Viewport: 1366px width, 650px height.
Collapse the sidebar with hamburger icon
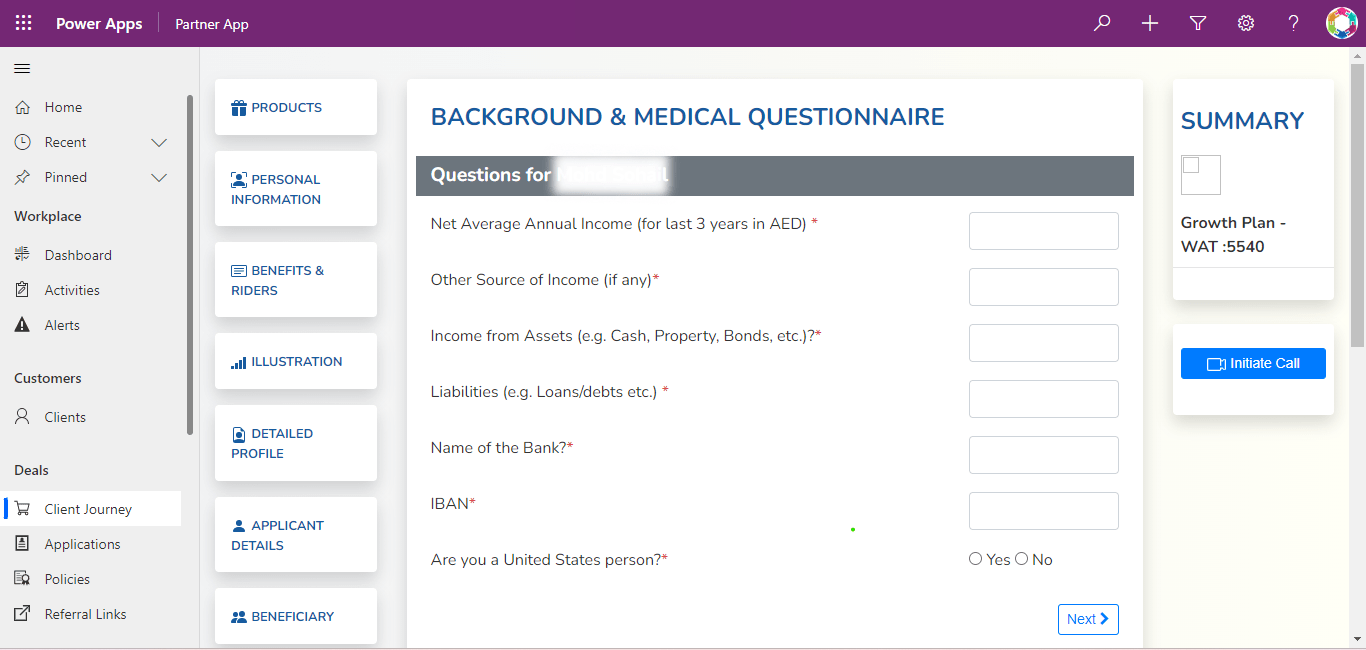(22, 69)
